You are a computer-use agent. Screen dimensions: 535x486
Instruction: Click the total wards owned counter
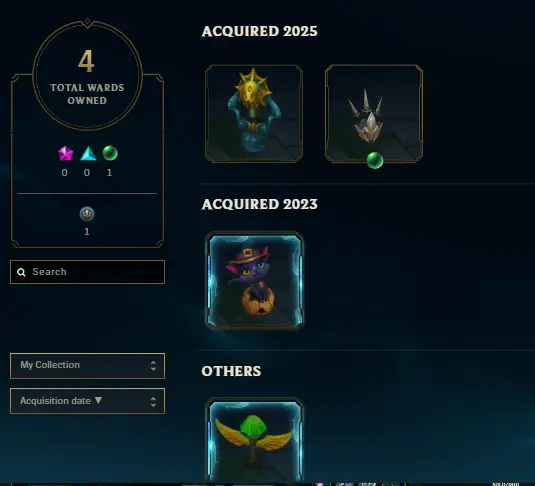coord(87,75)
